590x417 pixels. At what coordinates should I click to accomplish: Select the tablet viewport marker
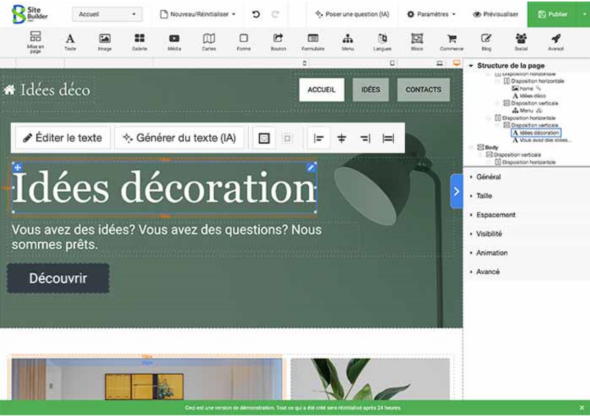pyautogui.click(x=392, y=63)
